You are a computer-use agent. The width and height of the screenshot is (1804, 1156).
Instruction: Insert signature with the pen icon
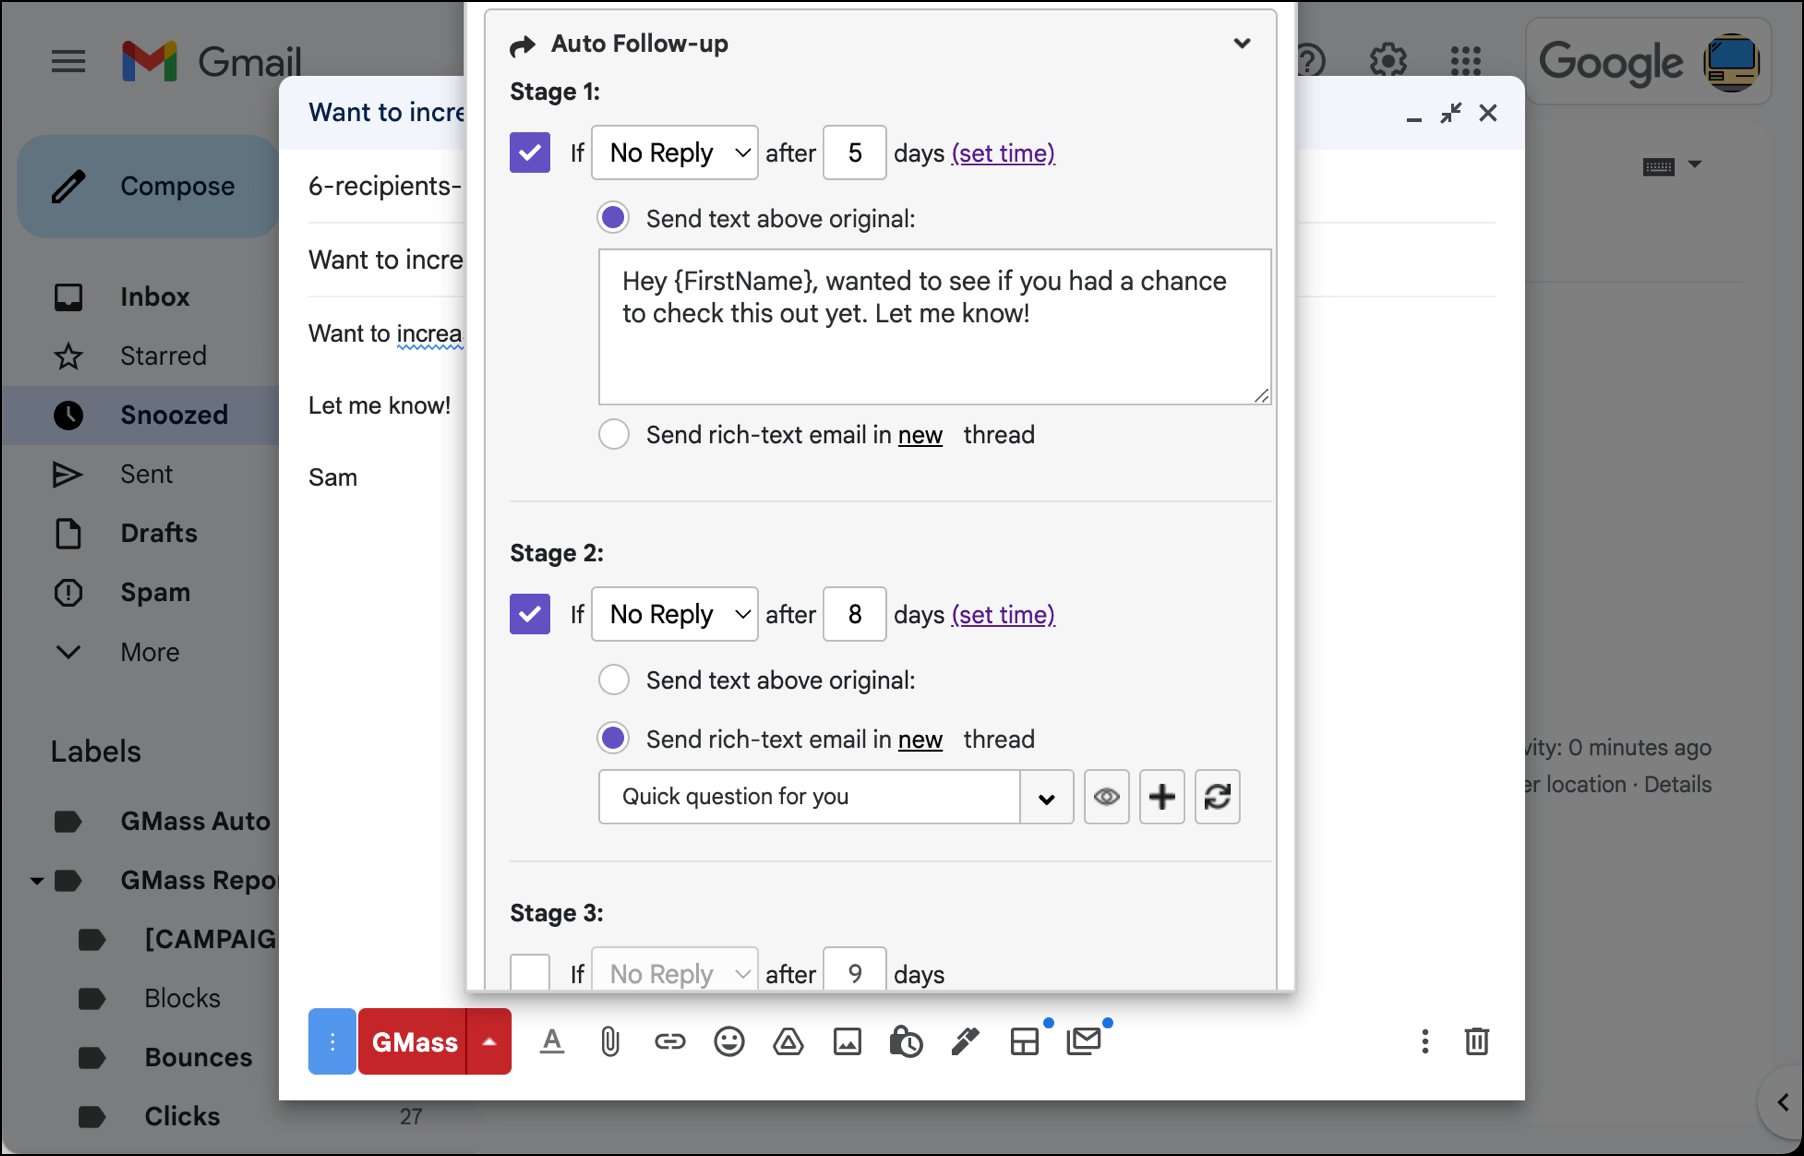(965, 1042)
